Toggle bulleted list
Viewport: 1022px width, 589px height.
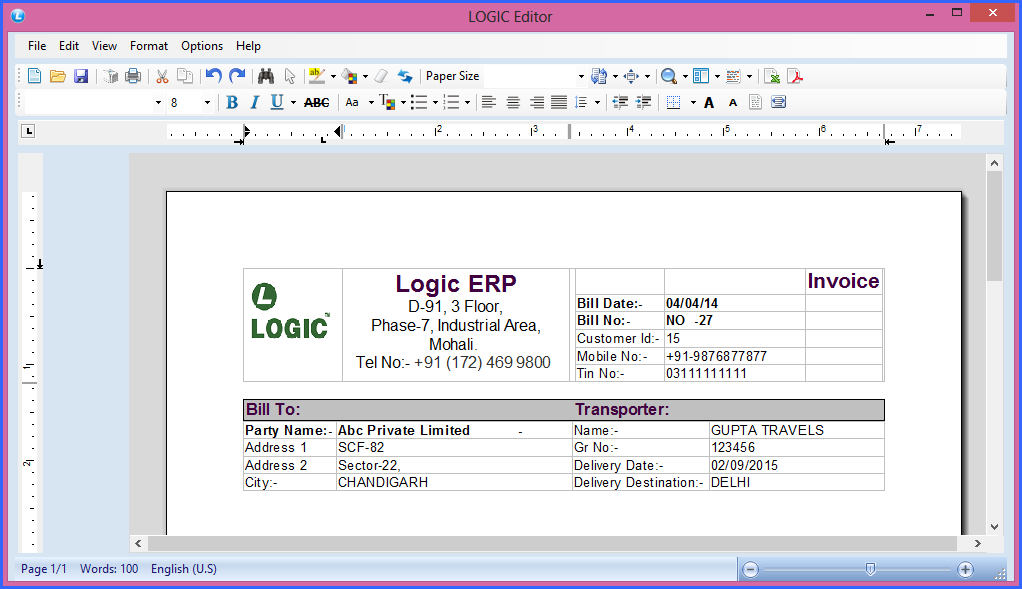click(419, 102)
